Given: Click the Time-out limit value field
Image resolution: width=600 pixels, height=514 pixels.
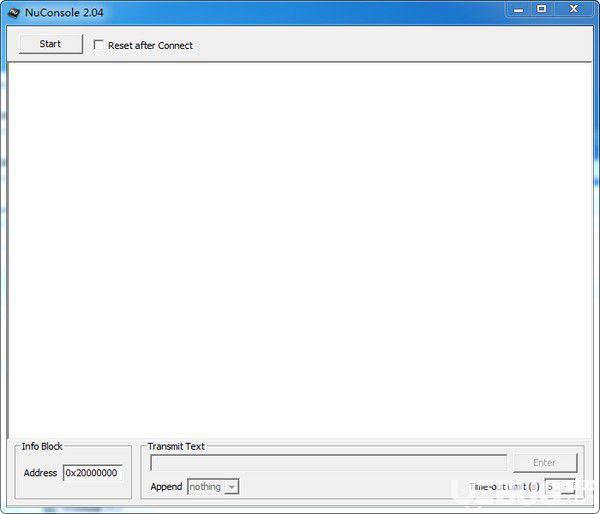Looking at the screenshot, I should coord(553,487).
